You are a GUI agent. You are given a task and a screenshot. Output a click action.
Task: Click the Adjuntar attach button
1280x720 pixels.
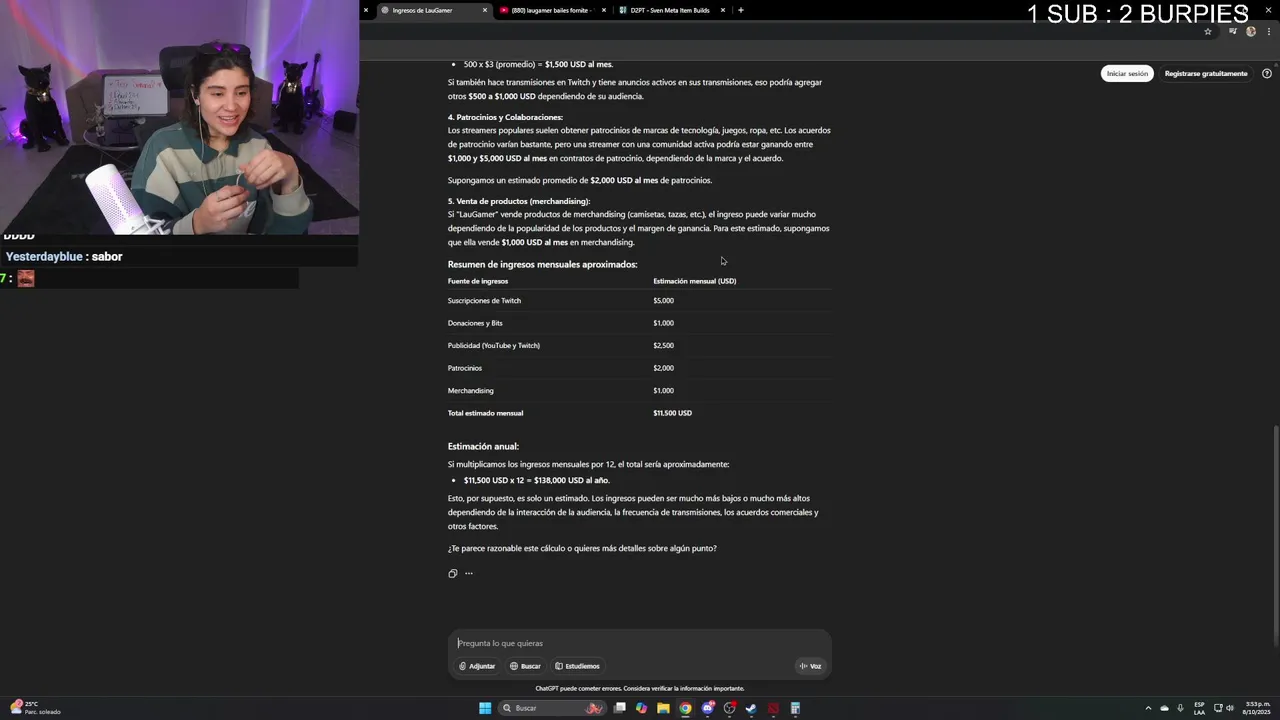[477, 666]
